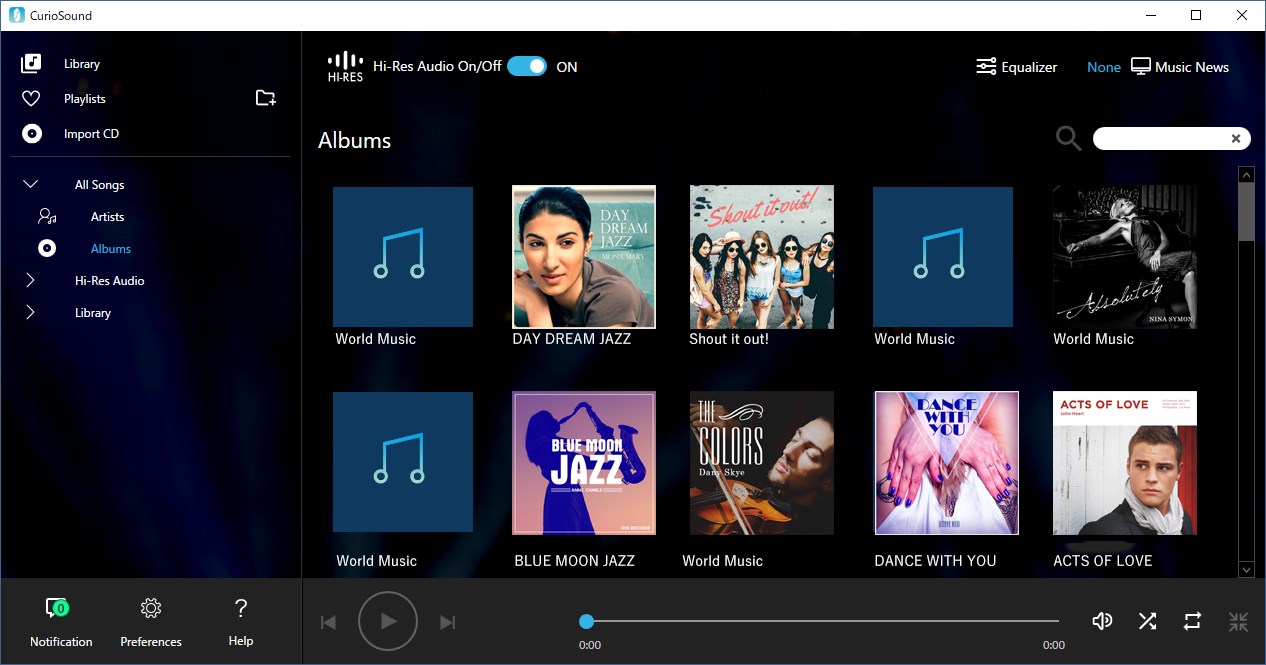The image size is (1266, 665).
Task: Clear the search field
Action: tap(1236, 138)
